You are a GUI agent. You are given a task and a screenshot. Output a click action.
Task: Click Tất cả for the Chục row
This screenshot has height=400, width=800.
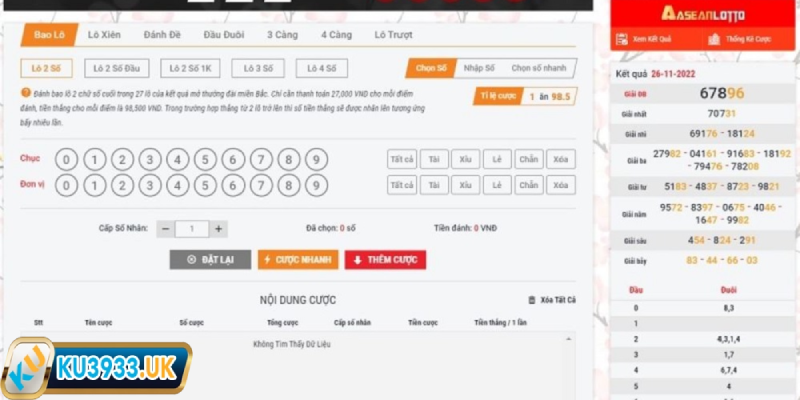(402, 159)
